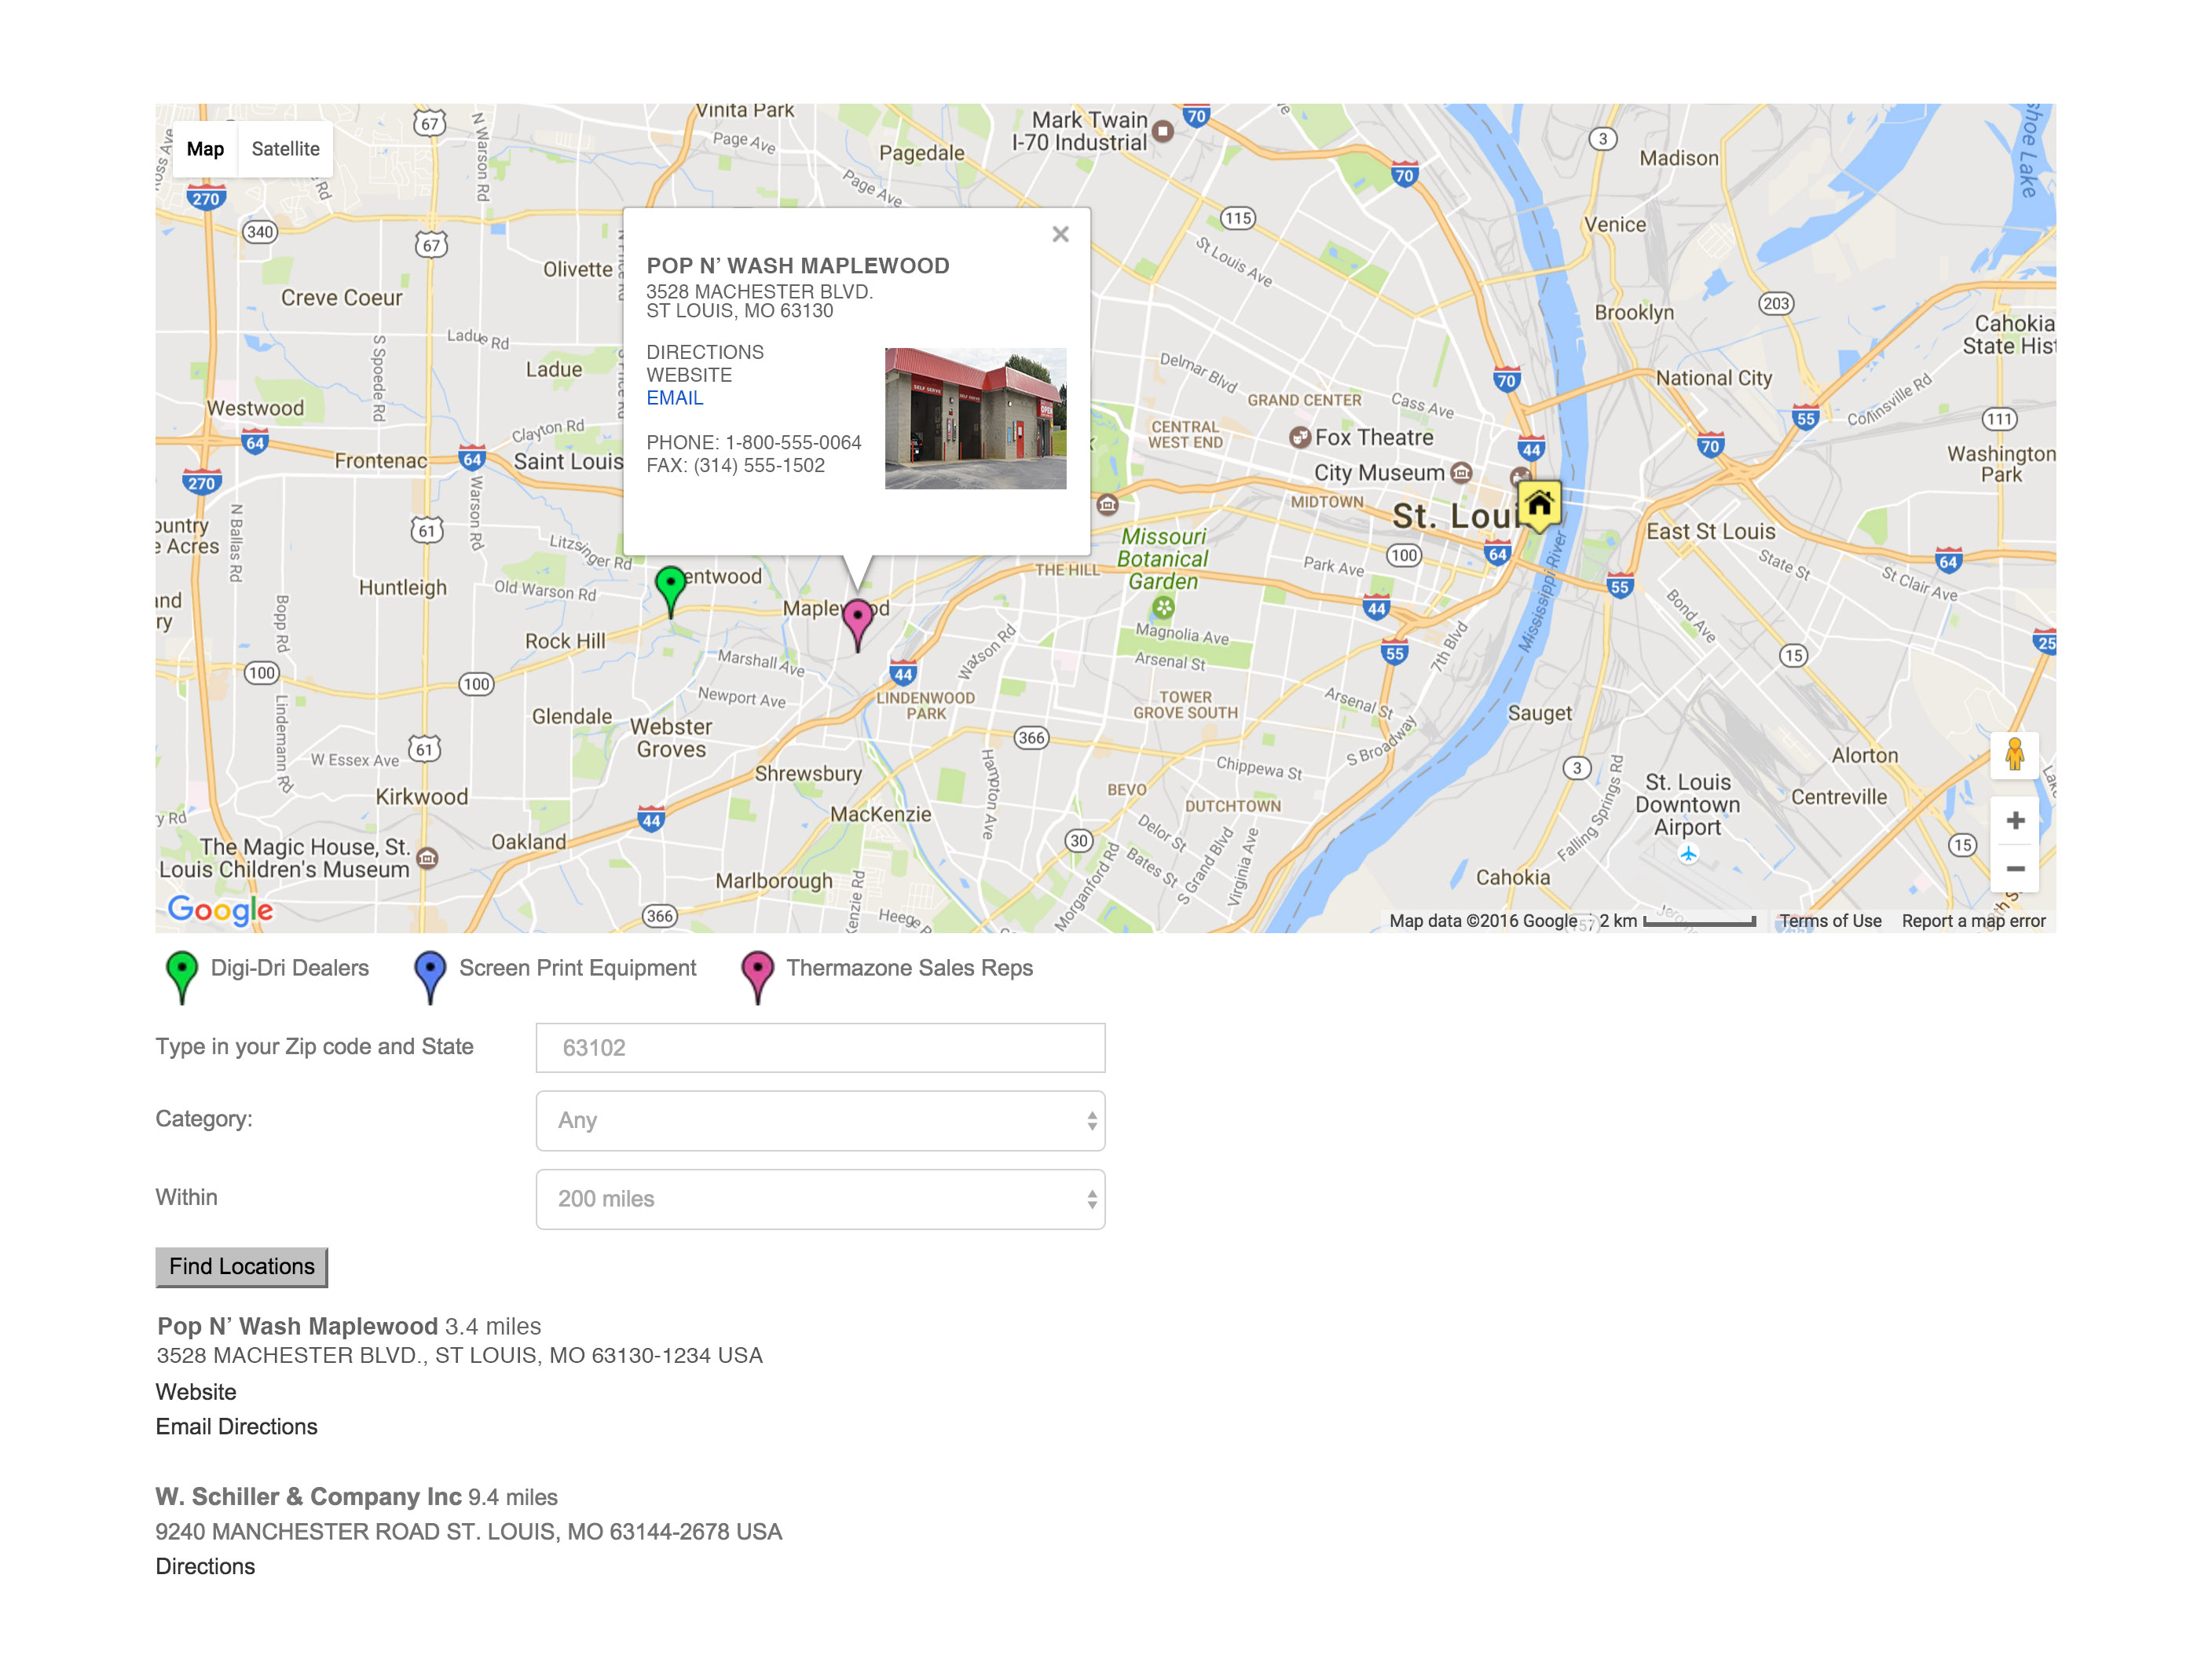Click Email link under Pop N' Wash
The width and height of the screenshot is (2212, 1670).
[x=183, y=1427]
